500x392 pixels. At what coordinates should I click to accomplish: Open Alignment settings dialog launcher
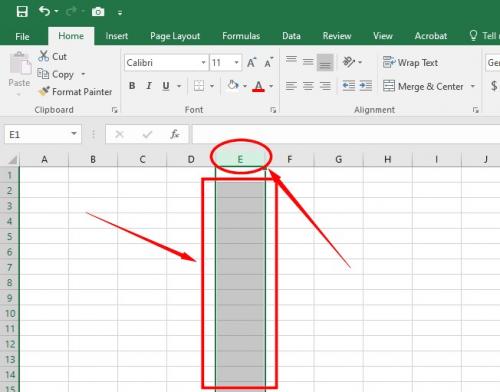click(476, 110)
